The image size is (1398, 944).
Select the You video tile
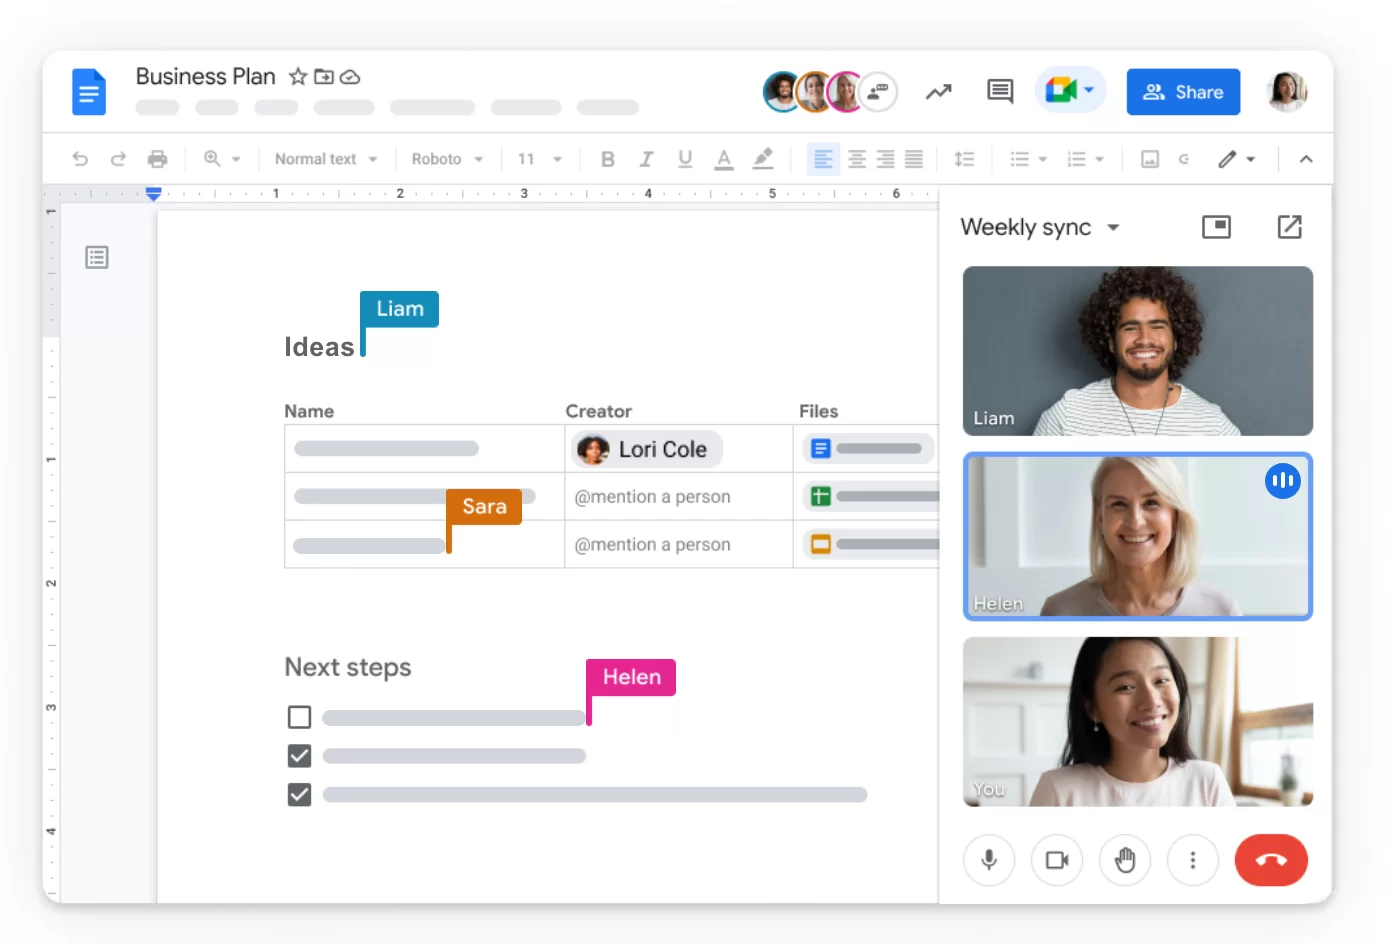[x=1138, y=722]
